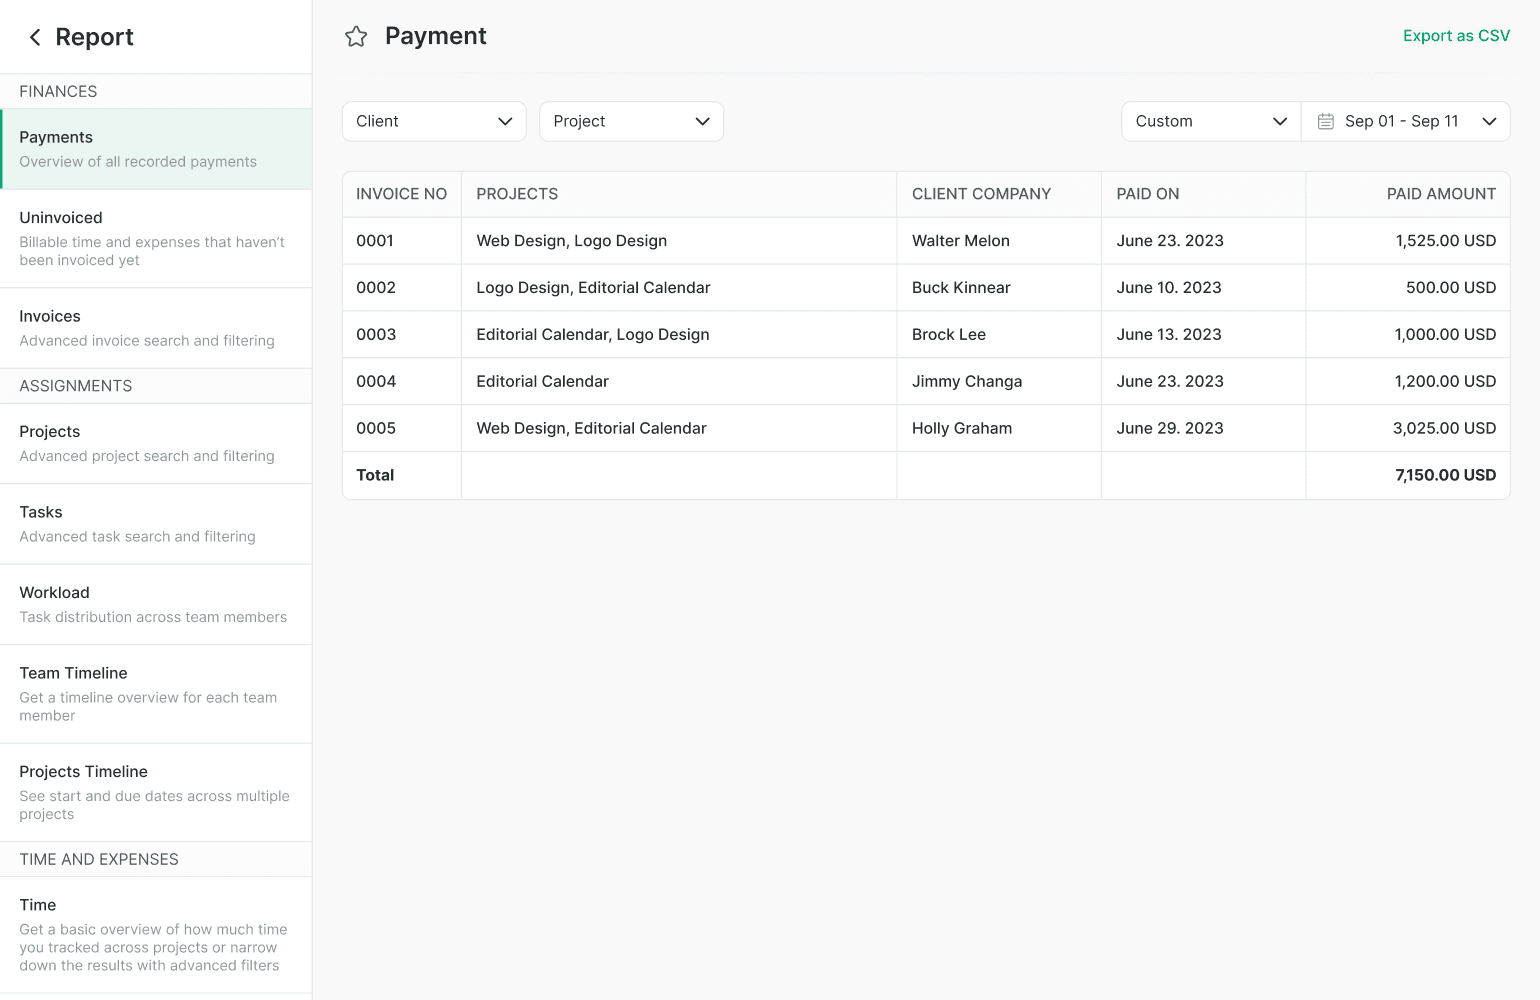Select the Tasks report
This screenshot has height=1000, width=1540.
tap(156, 524)
